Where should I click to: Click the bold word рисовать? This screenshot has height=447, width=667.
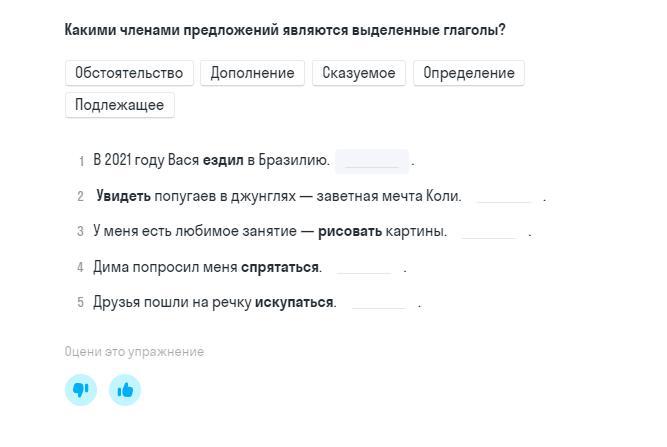tap(350, 231)
